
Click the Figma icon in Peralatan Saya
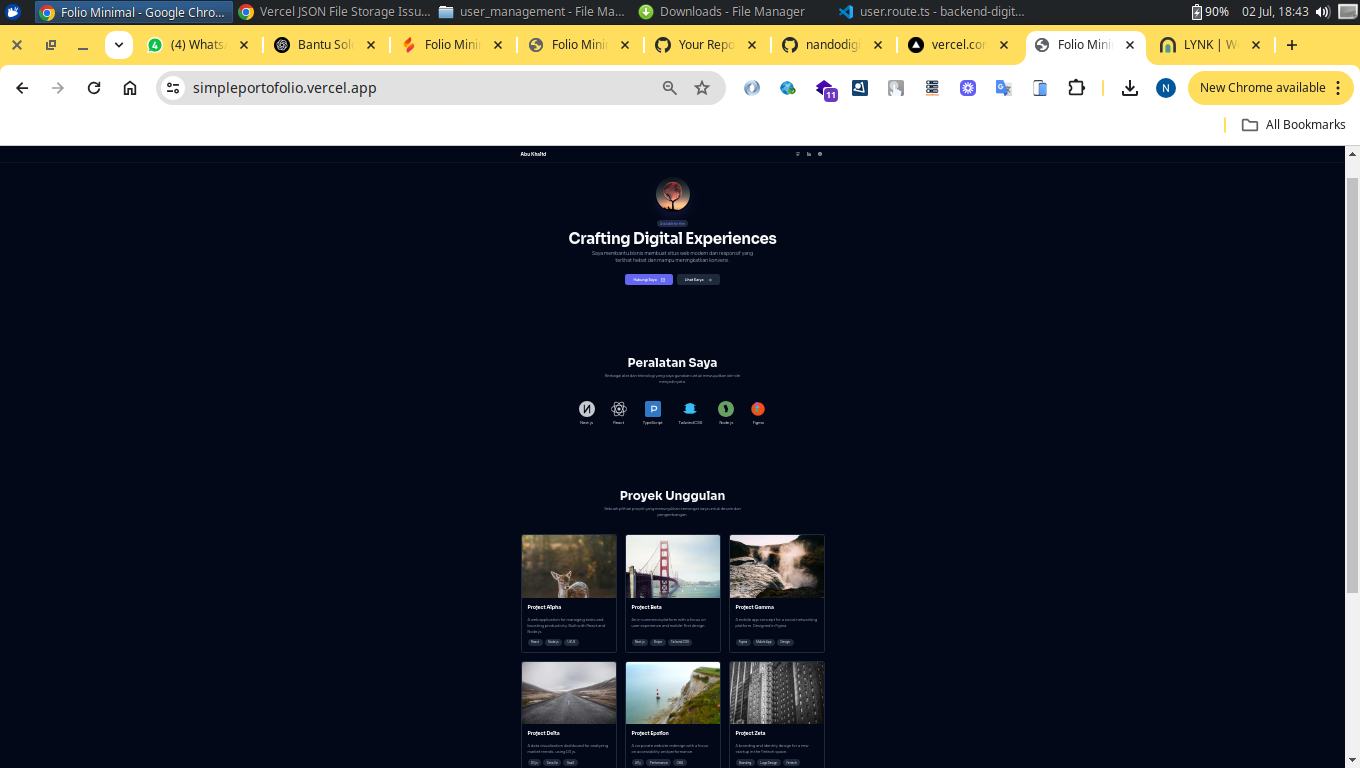tap(758, 409)
